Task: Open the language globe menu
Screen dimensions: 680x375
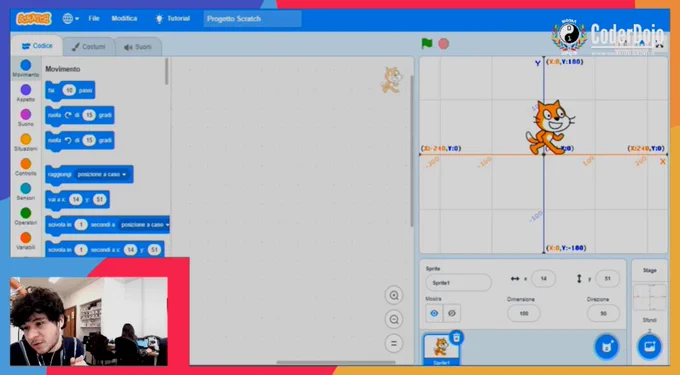Action: (x=70, y=19)
